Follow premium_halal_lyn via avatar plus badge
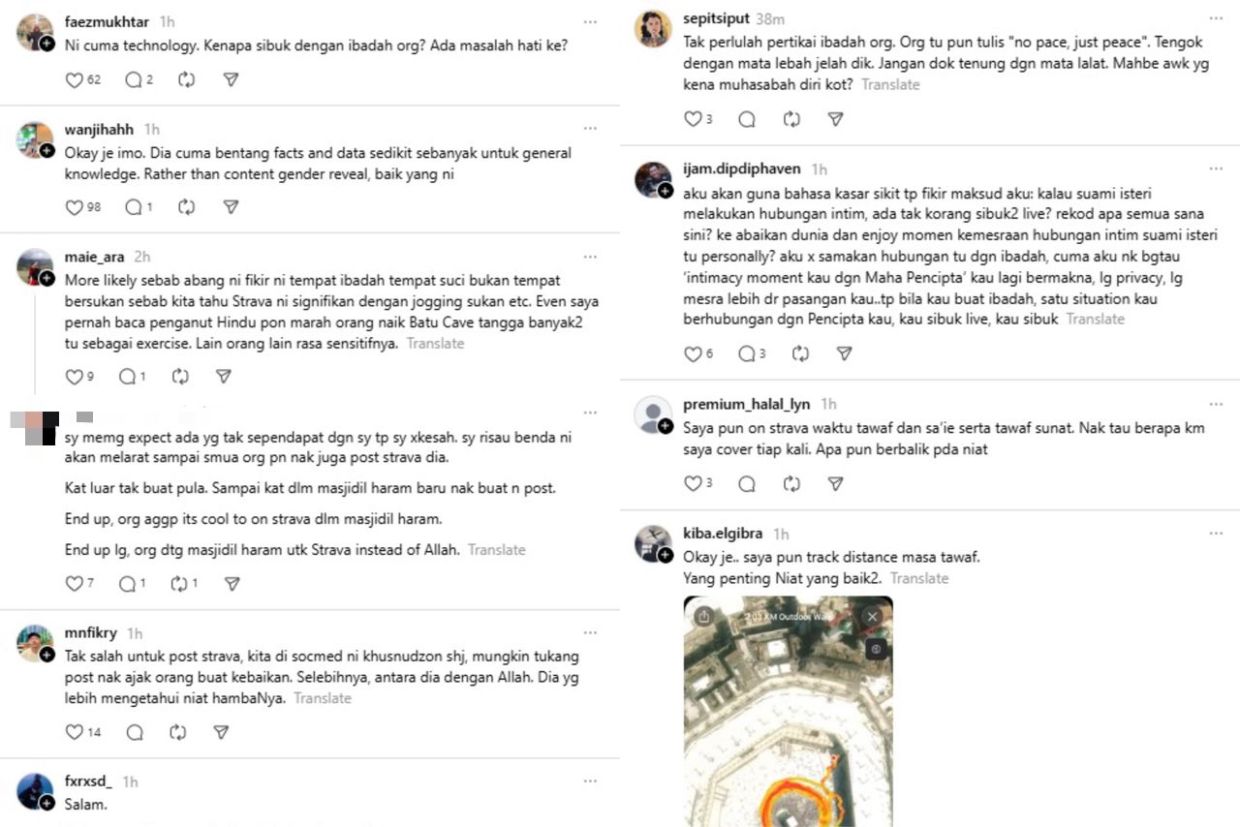1240x827 pixels. coord(665,427)
